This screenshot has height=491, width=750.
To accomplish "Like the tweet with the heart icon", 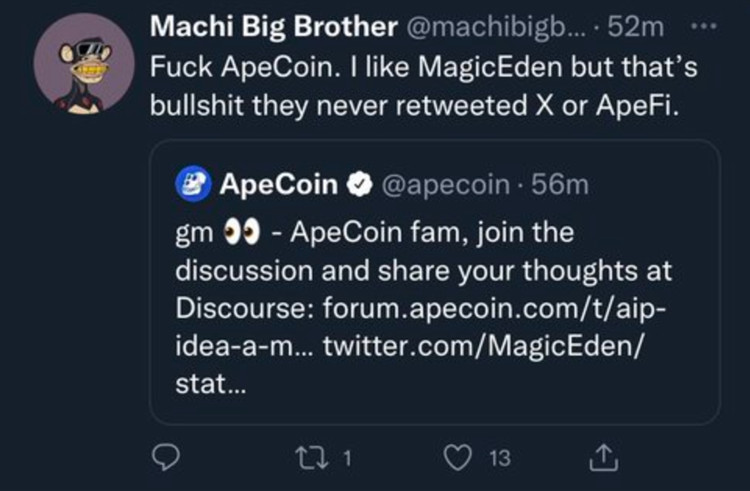I will coord(459,458).
